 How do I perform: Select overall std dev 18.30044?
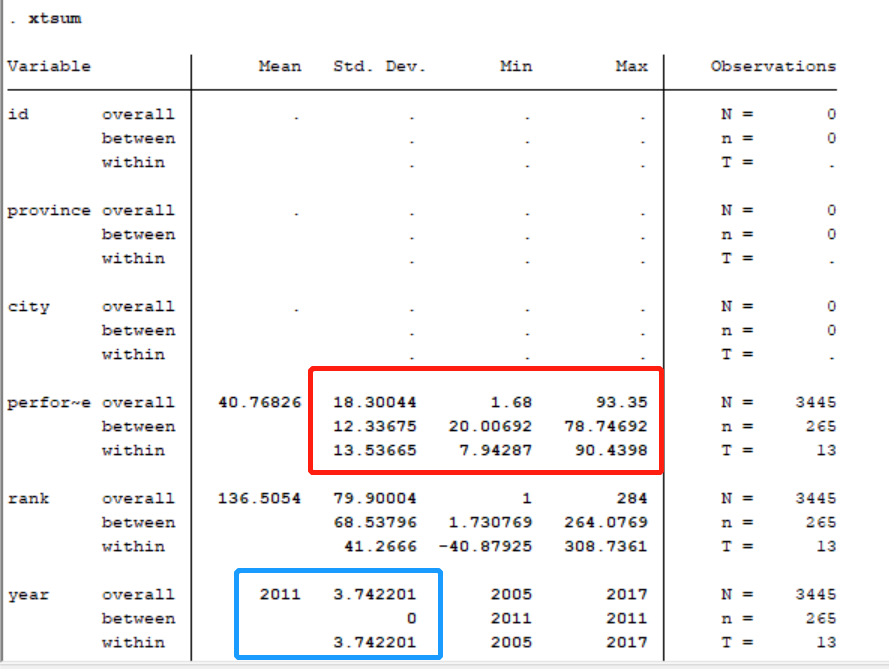click(x=375, y=403)
